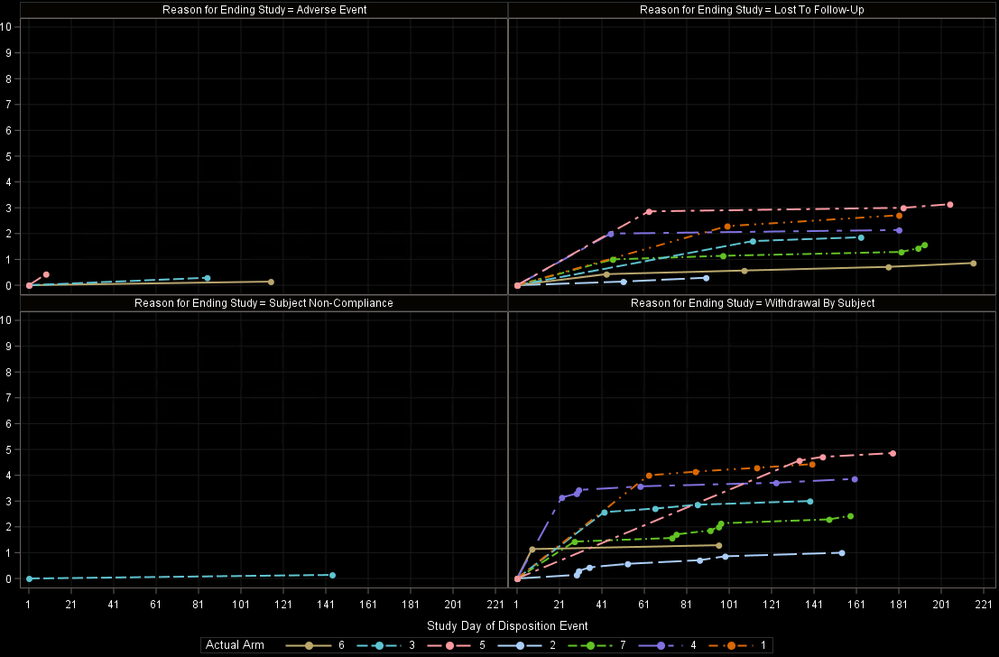
Task: Select the 'Lost To Follow-Up' panel header
Action: coord(752,10)
